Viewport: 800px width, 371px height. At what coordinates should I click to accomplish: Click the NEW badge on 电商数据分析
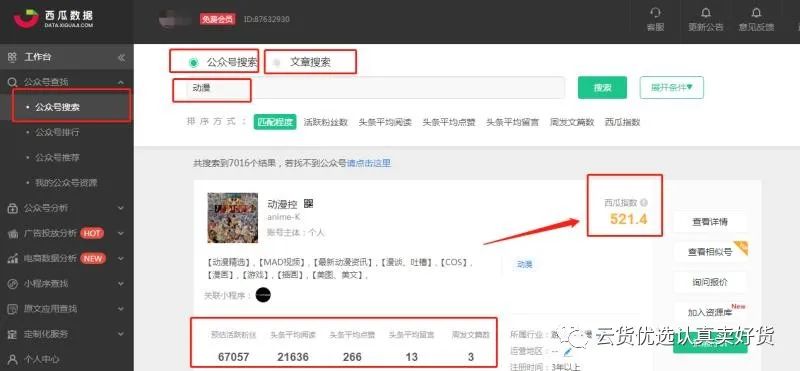(x=93, y=259)
